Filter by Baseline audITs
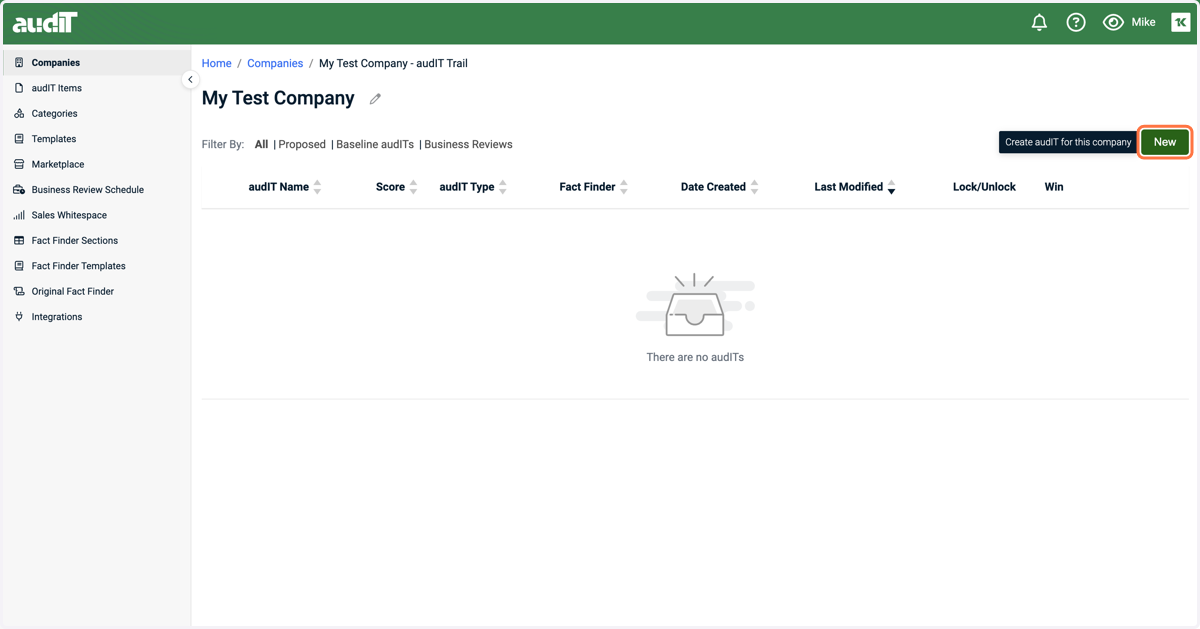The image size is (1200, 629). 375,144
